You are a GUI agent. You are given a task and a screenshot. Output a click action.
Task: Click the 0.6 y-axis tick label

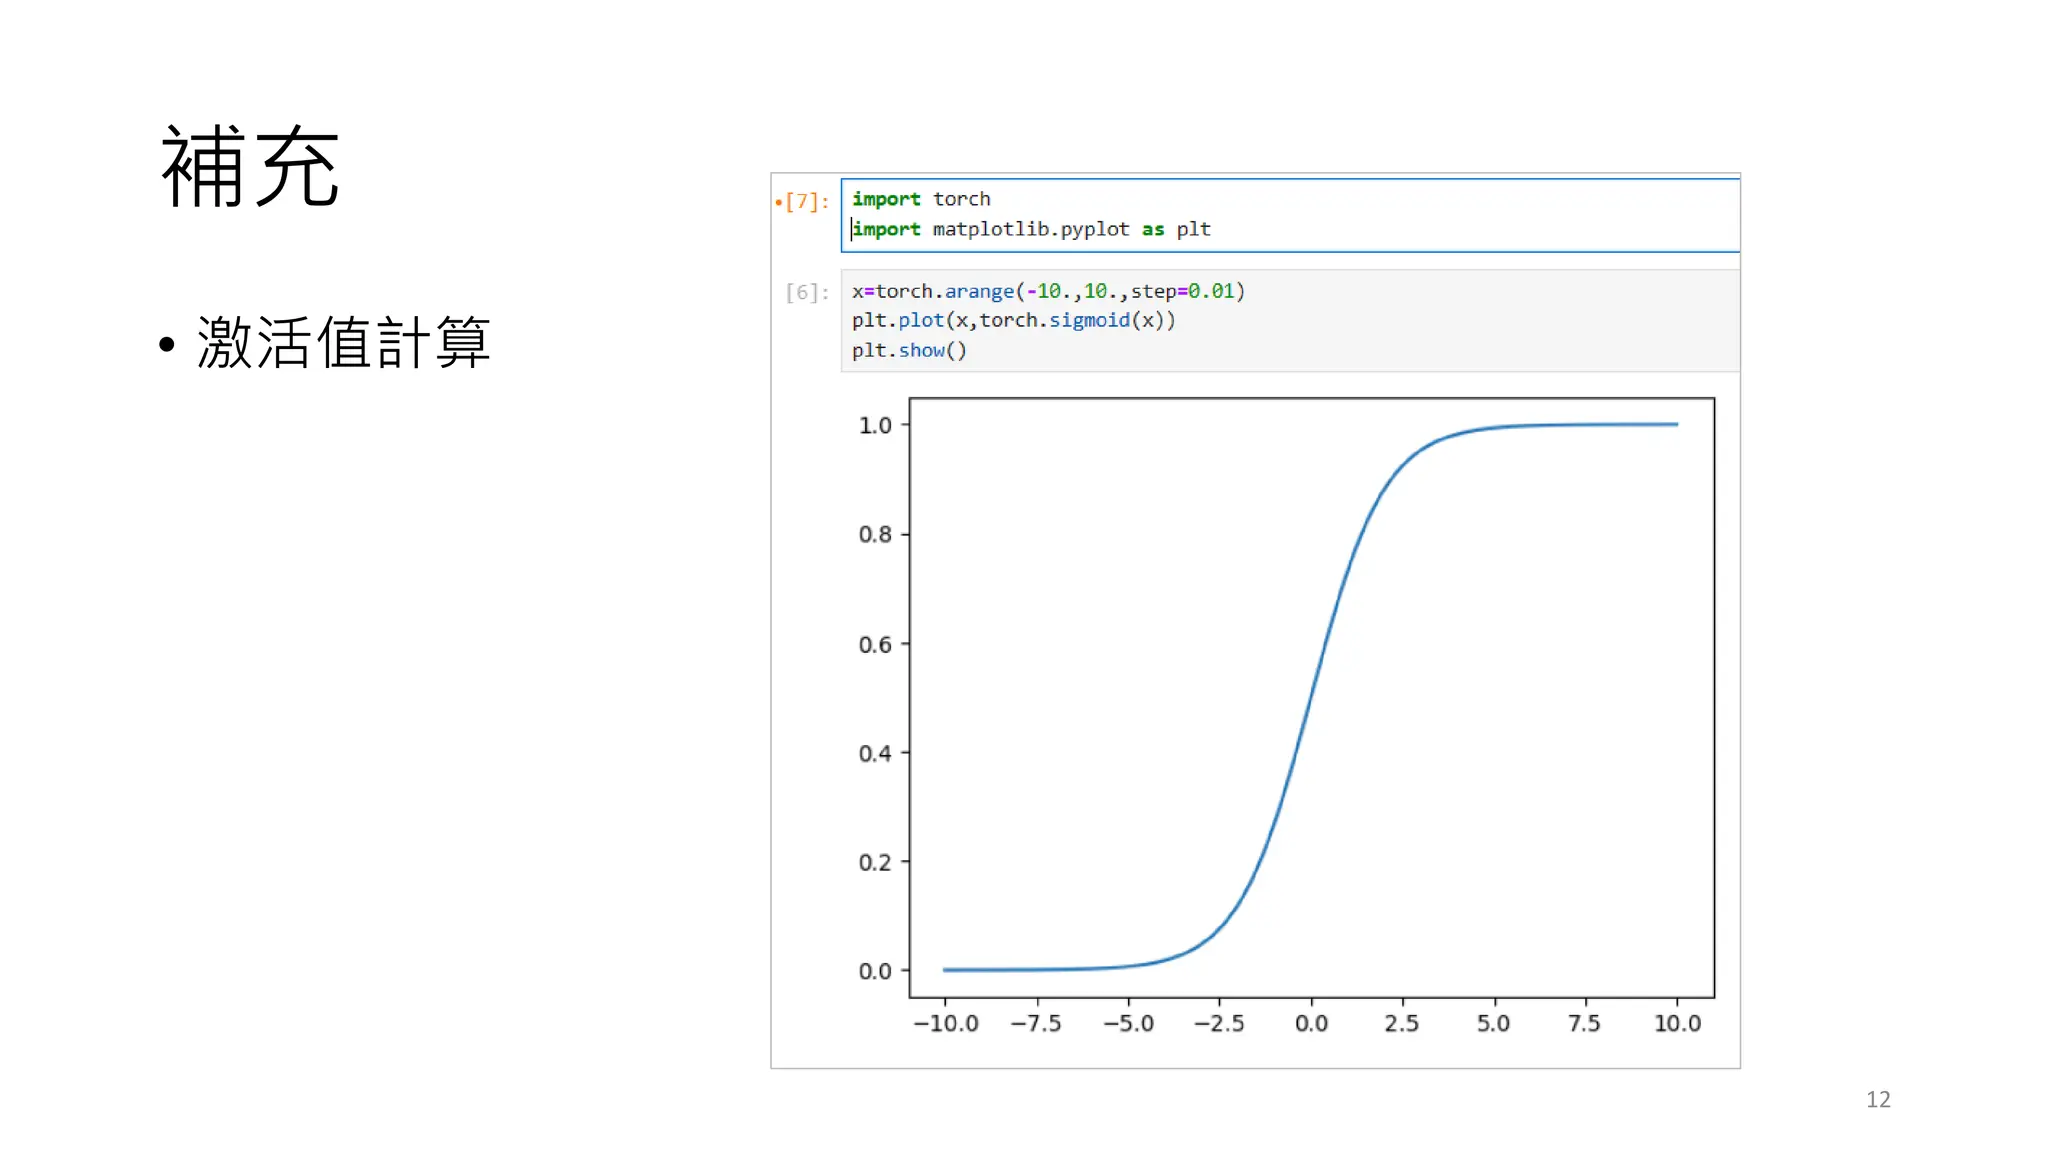coord(875,644)
